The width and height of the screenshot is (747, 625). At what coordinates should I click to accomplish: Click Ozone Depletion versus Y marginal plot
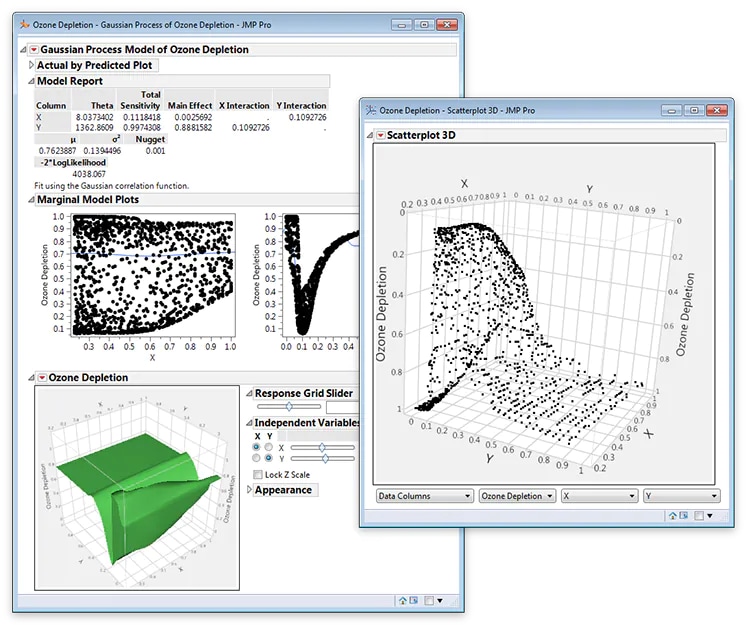coord(321,275)
